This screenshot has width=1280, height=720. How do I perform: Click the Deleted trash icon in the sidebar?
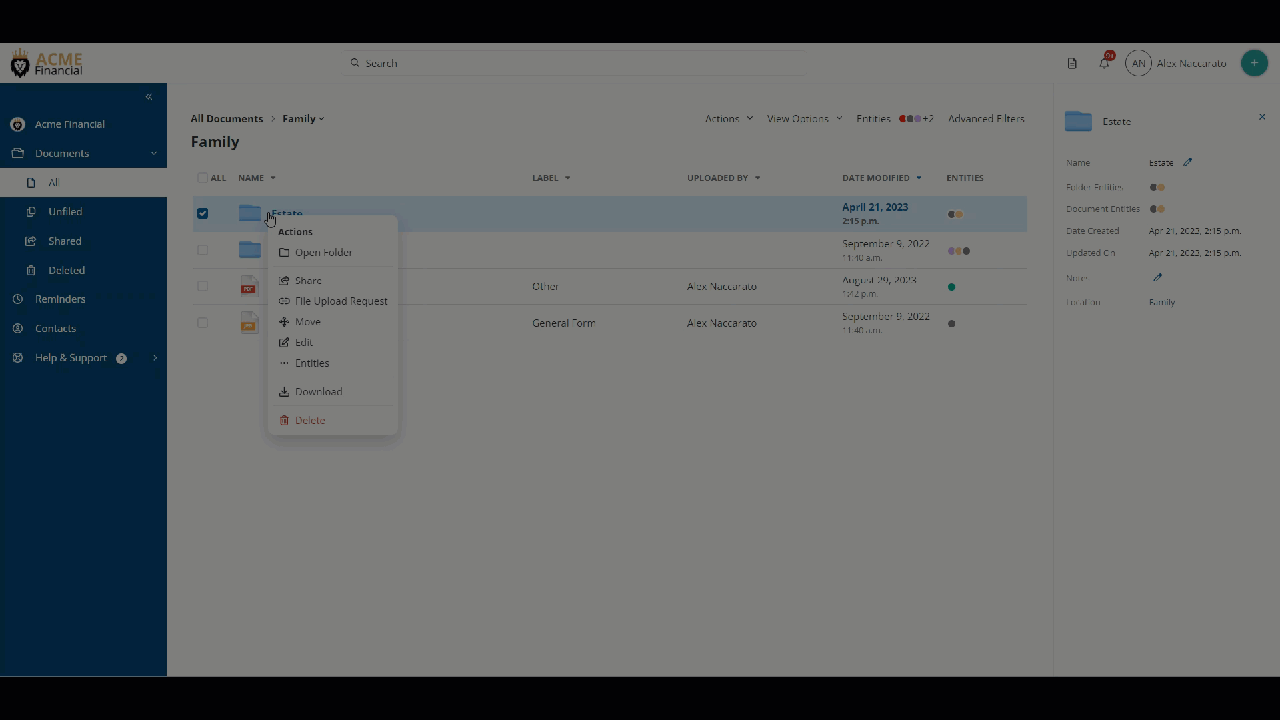coord(31,270)
